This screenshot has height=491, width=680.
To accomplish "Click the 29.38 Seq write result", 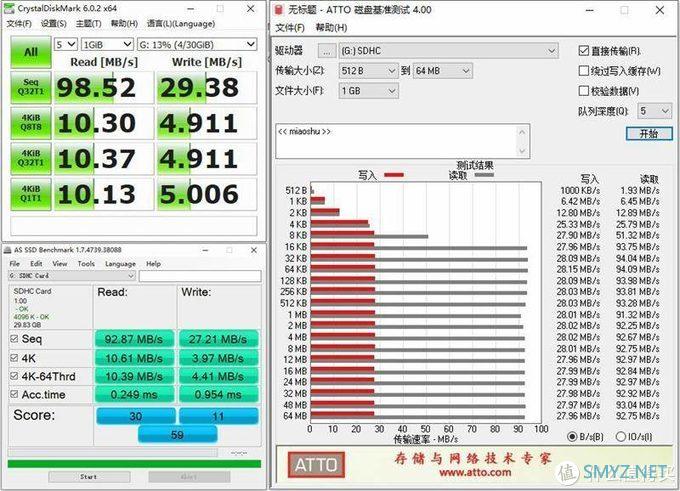I will [x=206, y=87].
